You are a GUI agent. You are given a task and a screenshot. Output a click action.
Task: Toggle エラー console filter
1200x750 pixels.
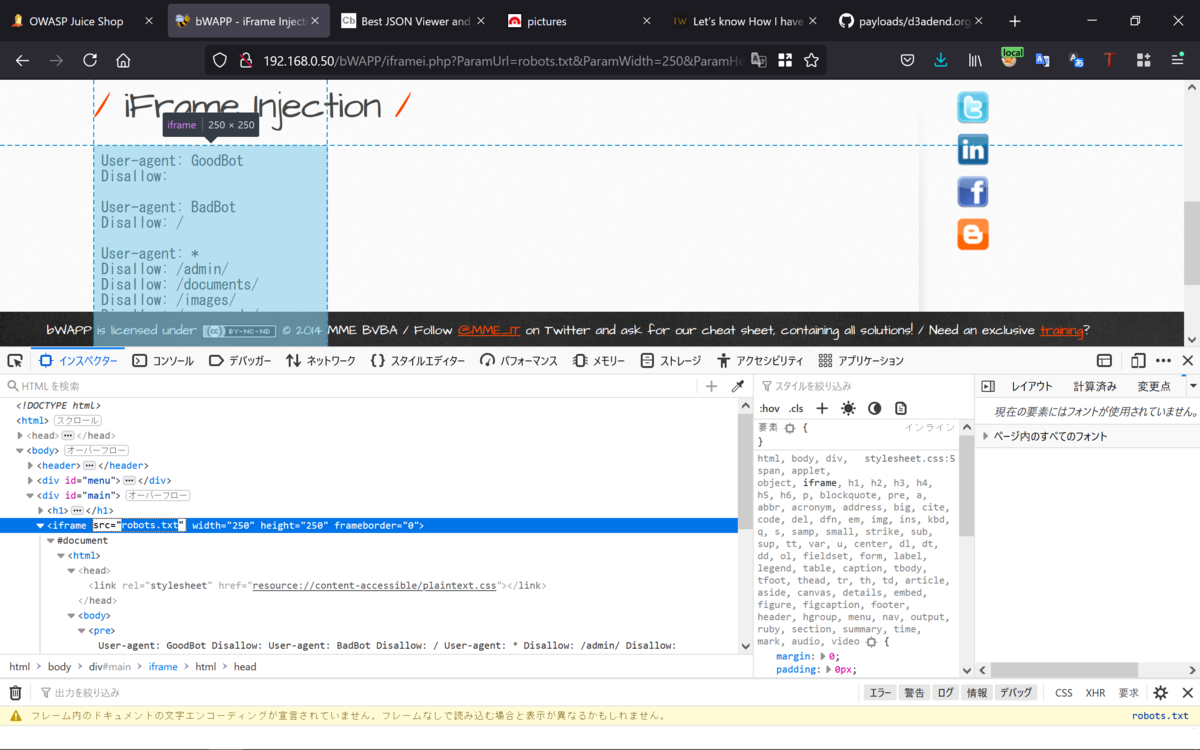(x=880, y=692)
